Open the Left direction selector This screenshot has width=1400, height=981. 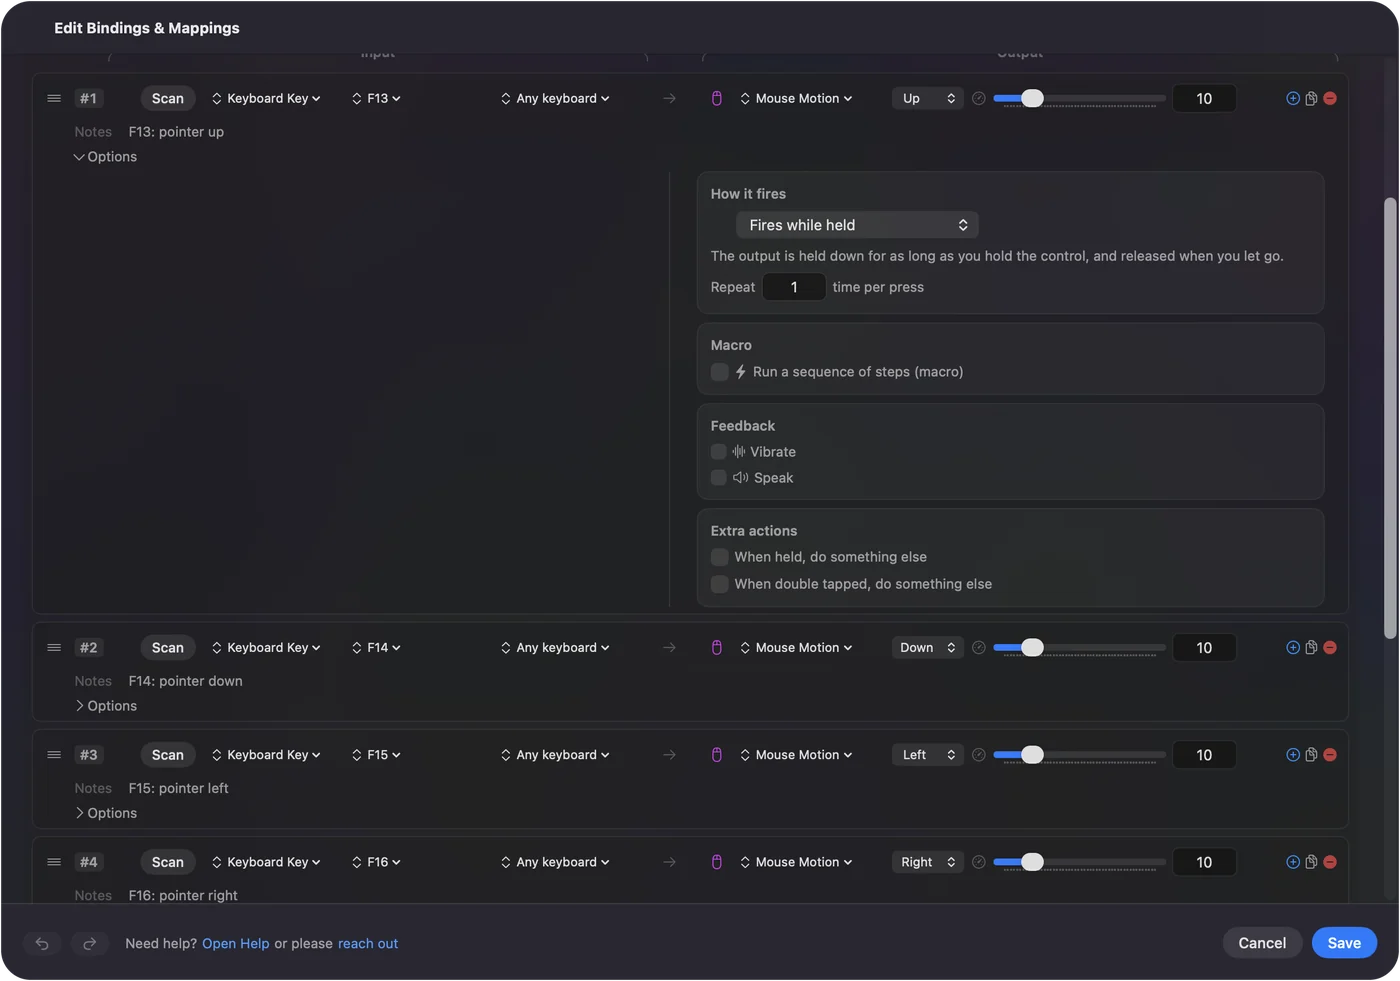point(928,754)
